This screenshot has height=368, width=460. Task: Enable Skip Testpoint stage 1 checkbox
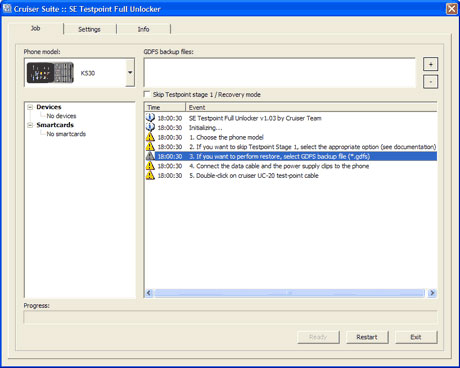pyautogui.click(x=147, y=94)
